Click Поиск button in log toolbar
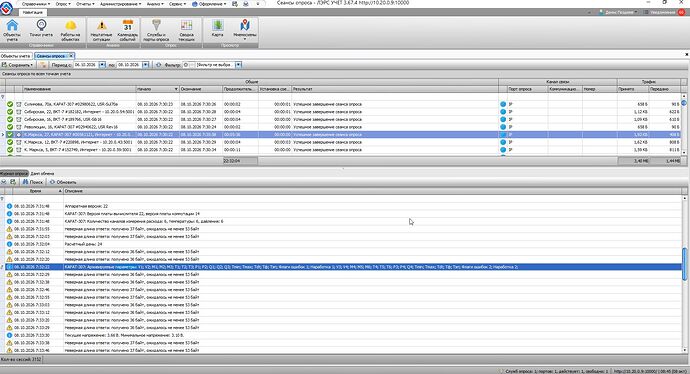The image size is (690, 374). coord(33,182)
